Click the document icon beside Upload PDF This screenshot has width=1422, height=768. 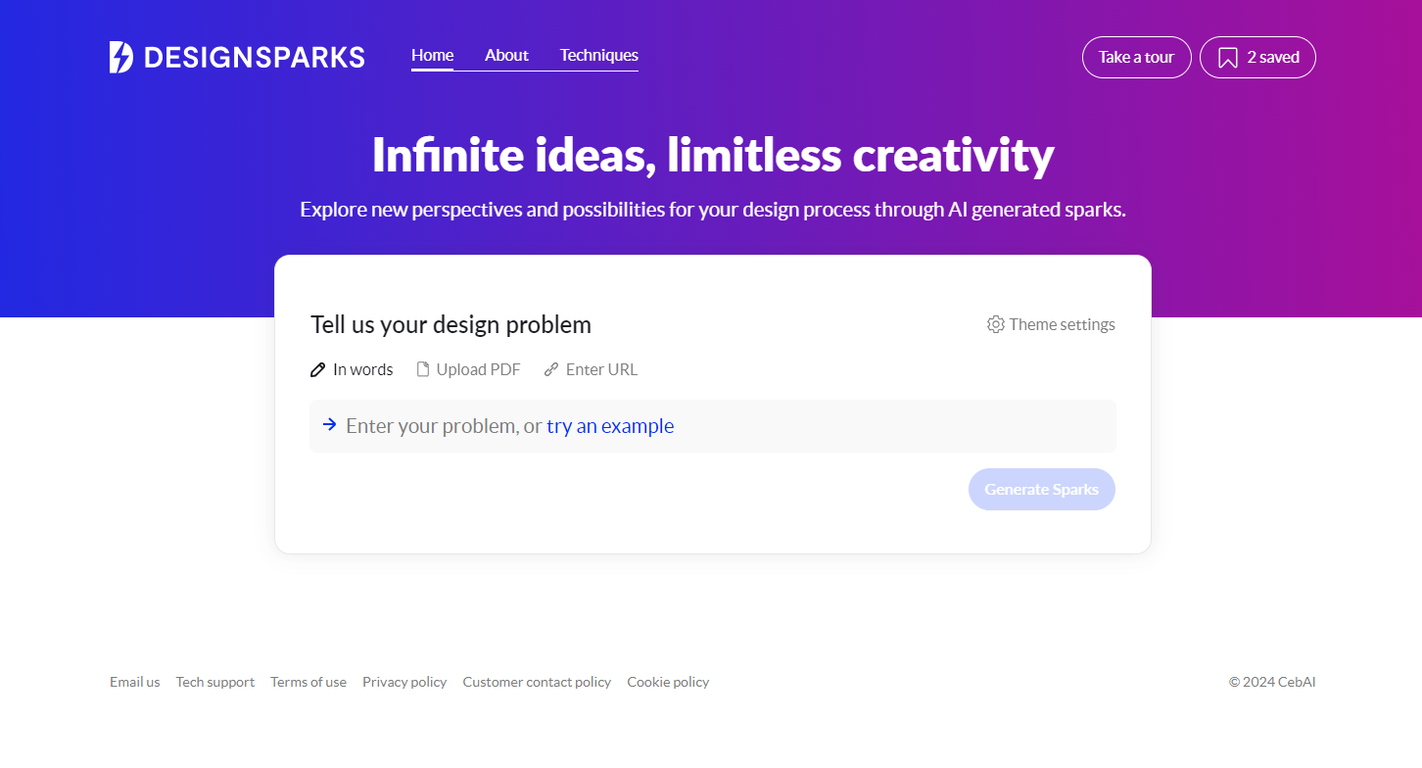tap(424, 369)
